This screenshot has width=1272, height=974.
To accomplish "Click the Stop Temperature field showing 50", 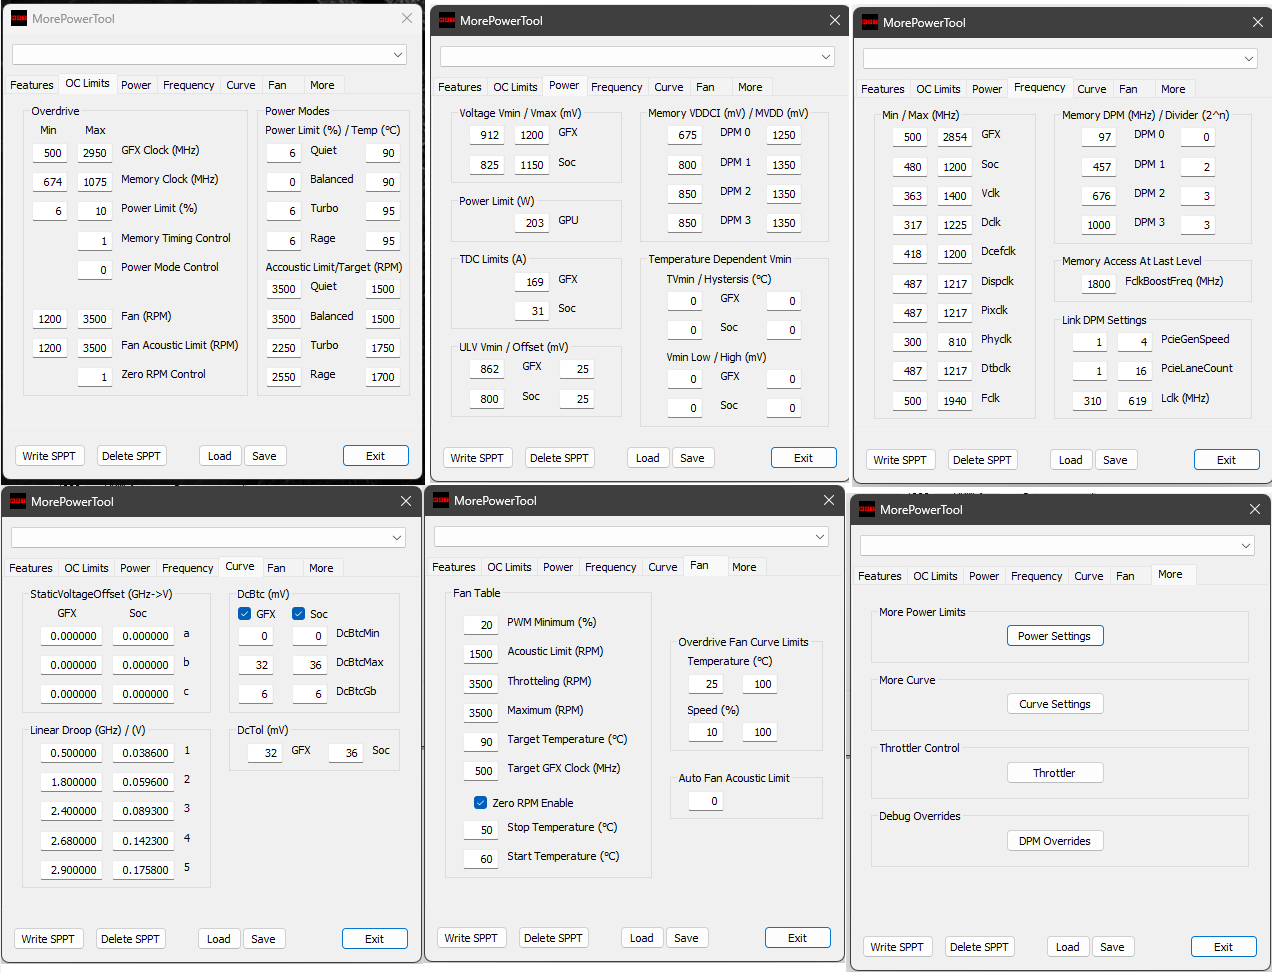I will [x=481, y=830].
